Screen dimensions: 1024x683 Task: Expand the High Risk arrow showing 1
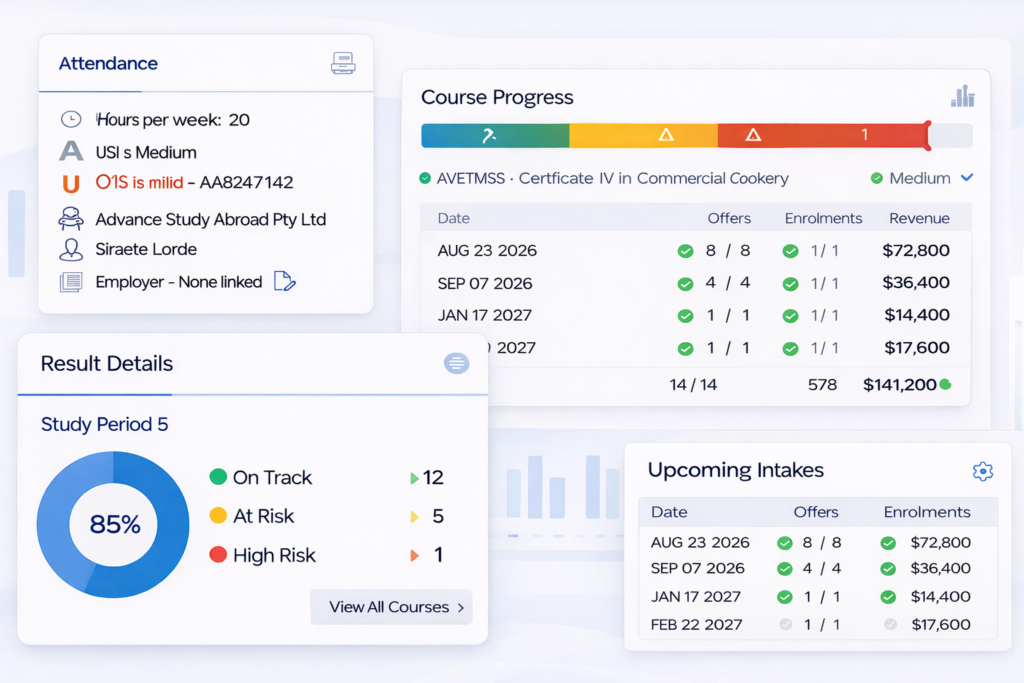[x=415, y=555]
